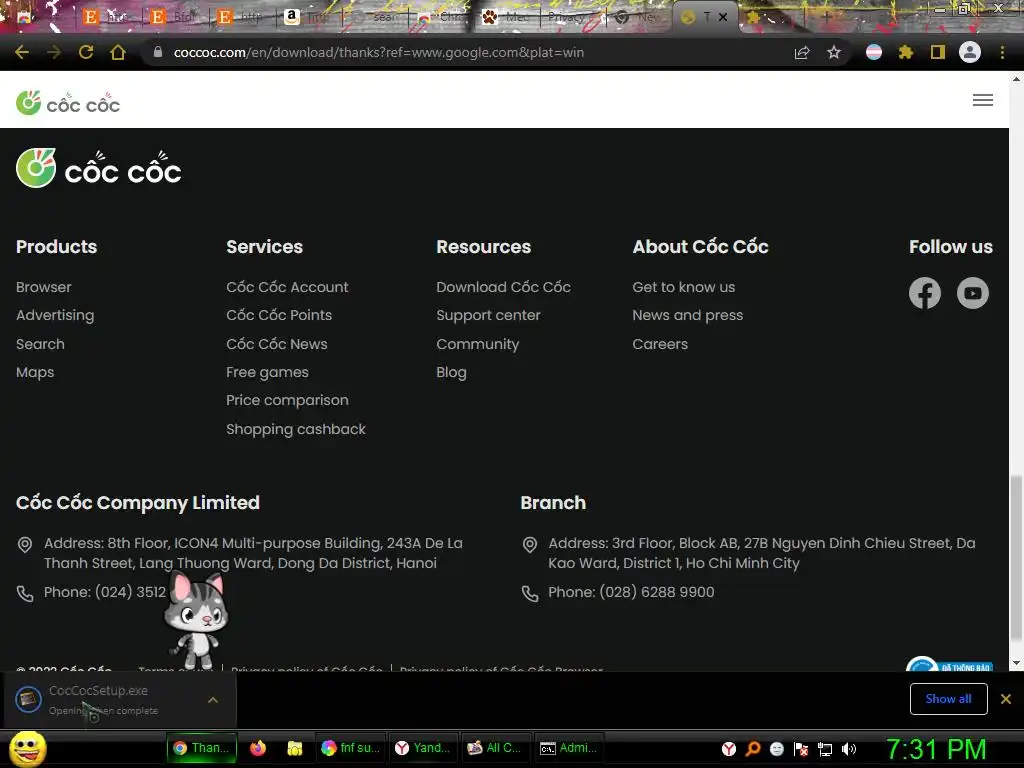Open the Search product link

pyautogui.click(x=40, y=344)
